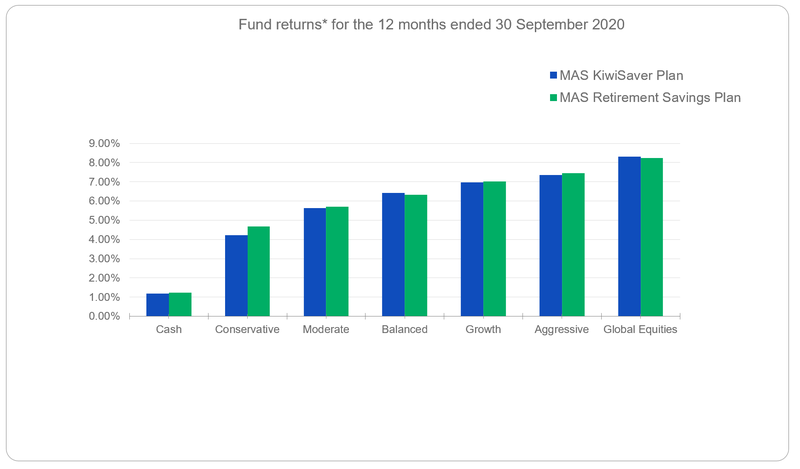Click the green Moderate bar
The height and width of the screenshot is (469, 800).
pyautogui.click(x=337, y=261)
